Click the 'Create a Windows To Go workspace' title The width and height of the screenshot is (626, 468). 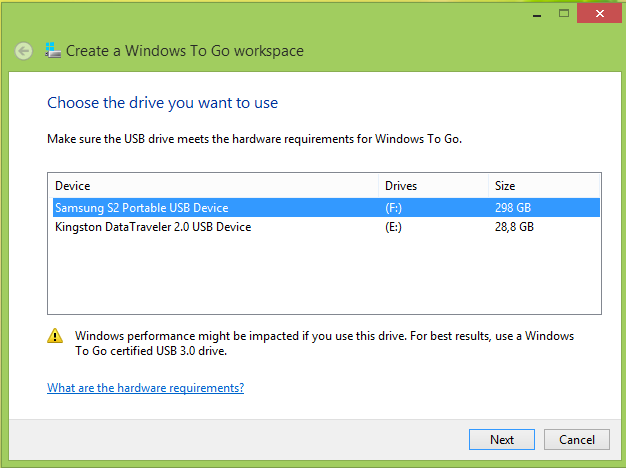click(x=185, y=51)
